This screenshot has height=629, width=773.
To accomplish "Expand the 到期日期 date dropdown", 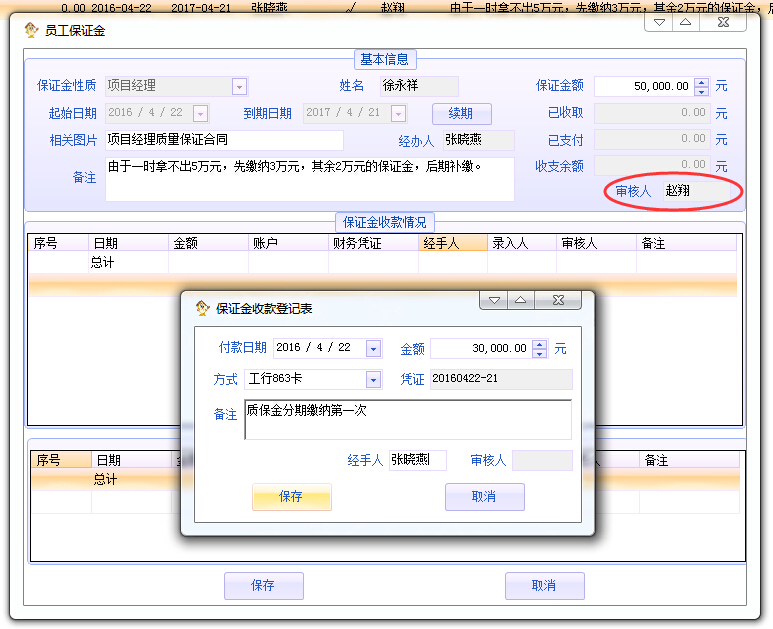I will [x=398, y=113].
